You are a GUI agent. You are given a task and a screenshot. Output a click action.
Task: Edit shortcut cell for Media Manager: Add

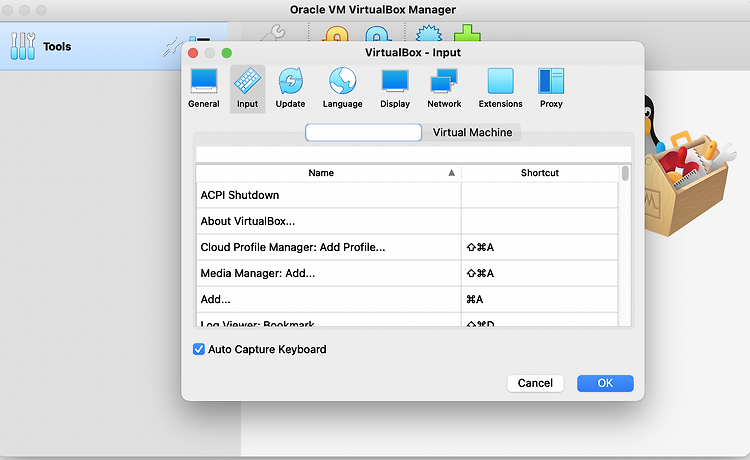[540, 273]
